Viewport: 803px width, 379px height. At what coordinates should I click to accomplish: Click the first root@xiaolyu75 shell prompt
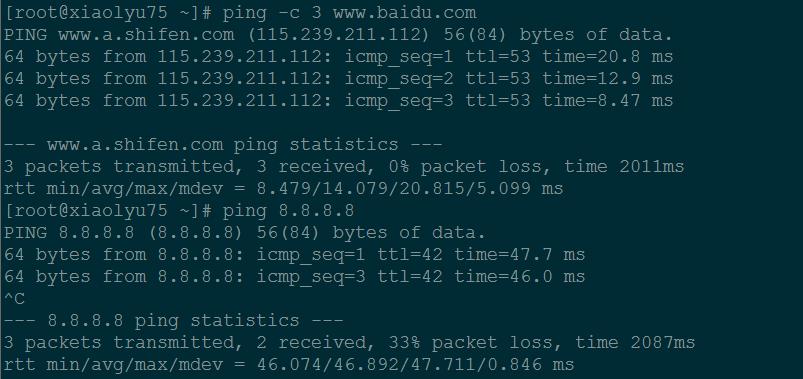pos(108,13)
